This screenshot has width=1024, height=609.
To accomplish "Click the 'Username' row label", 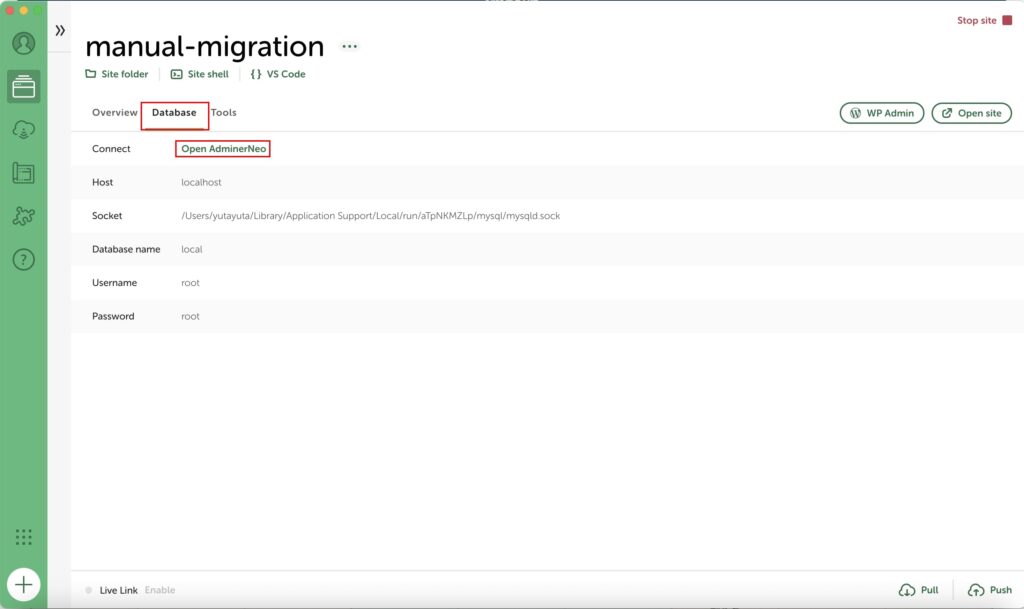I will [x=114, y=283].
